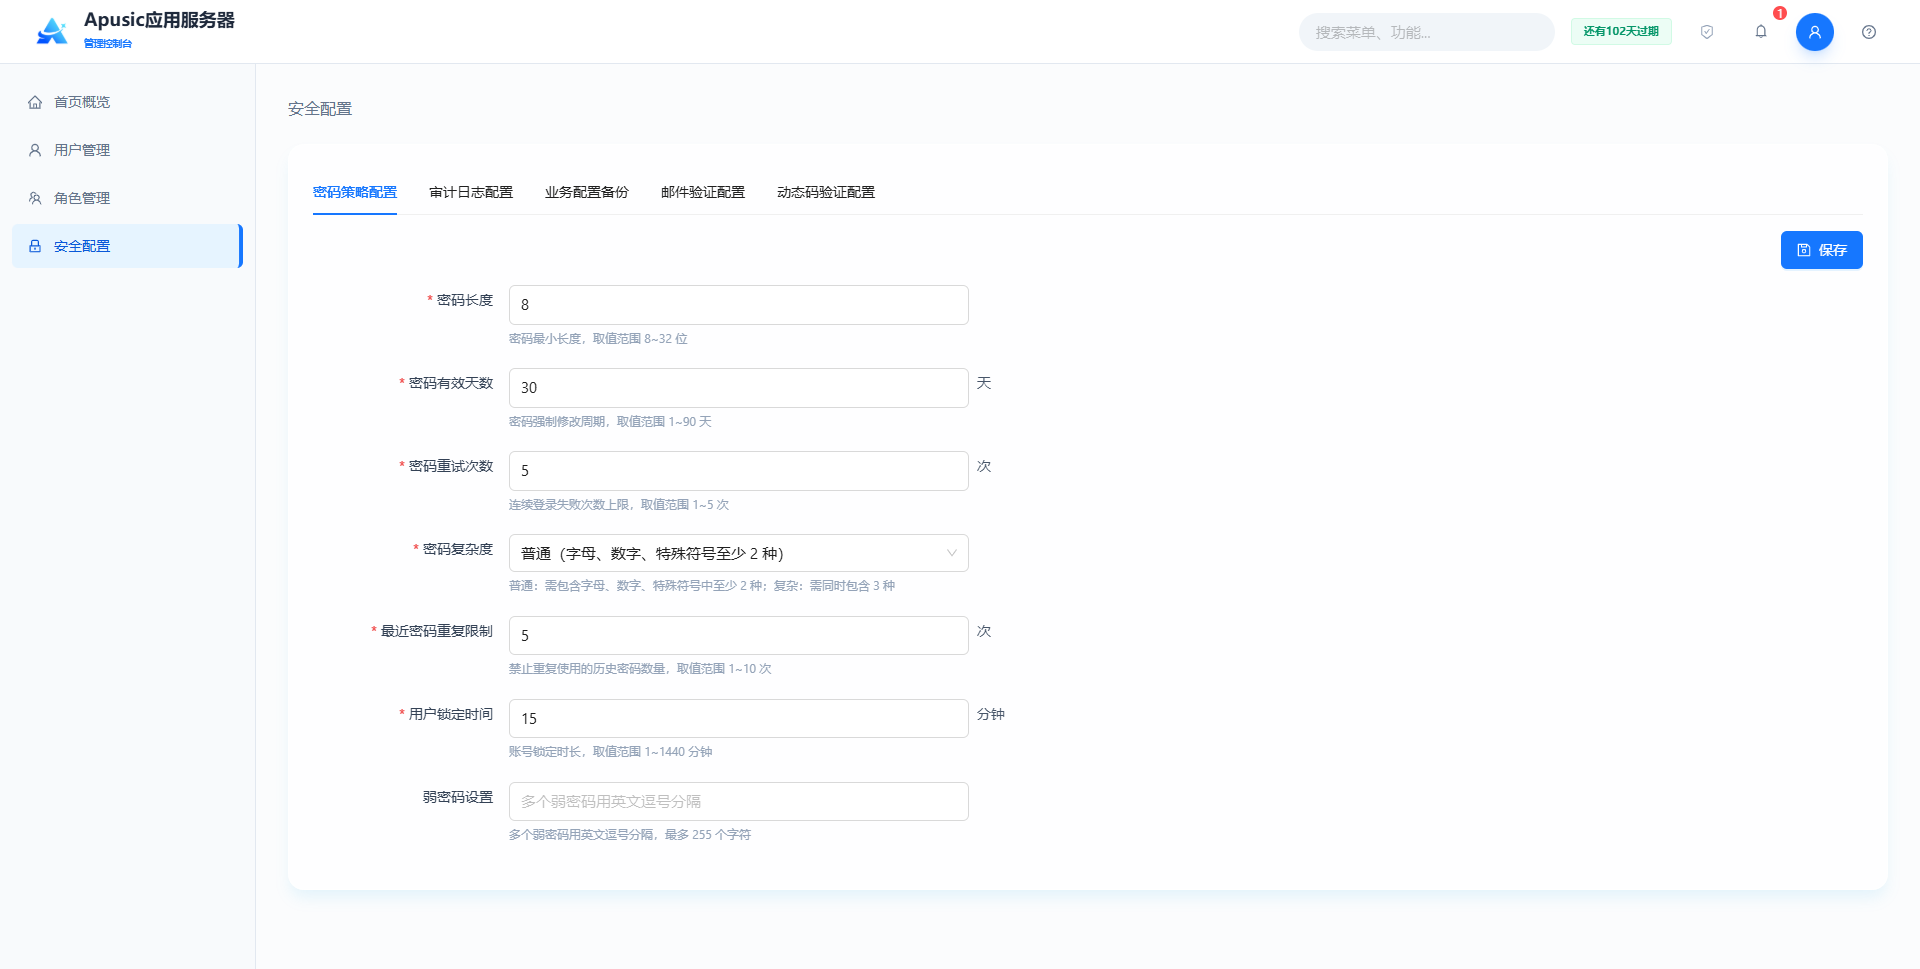Click the 弱密码设置 input field
This screenshot has width=1920, height=969.
point(739,802)
